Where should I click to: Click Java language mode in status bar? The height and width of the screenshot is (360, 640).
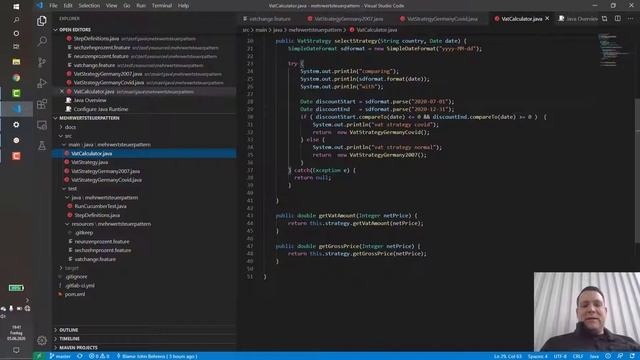(x=594, y=356)
